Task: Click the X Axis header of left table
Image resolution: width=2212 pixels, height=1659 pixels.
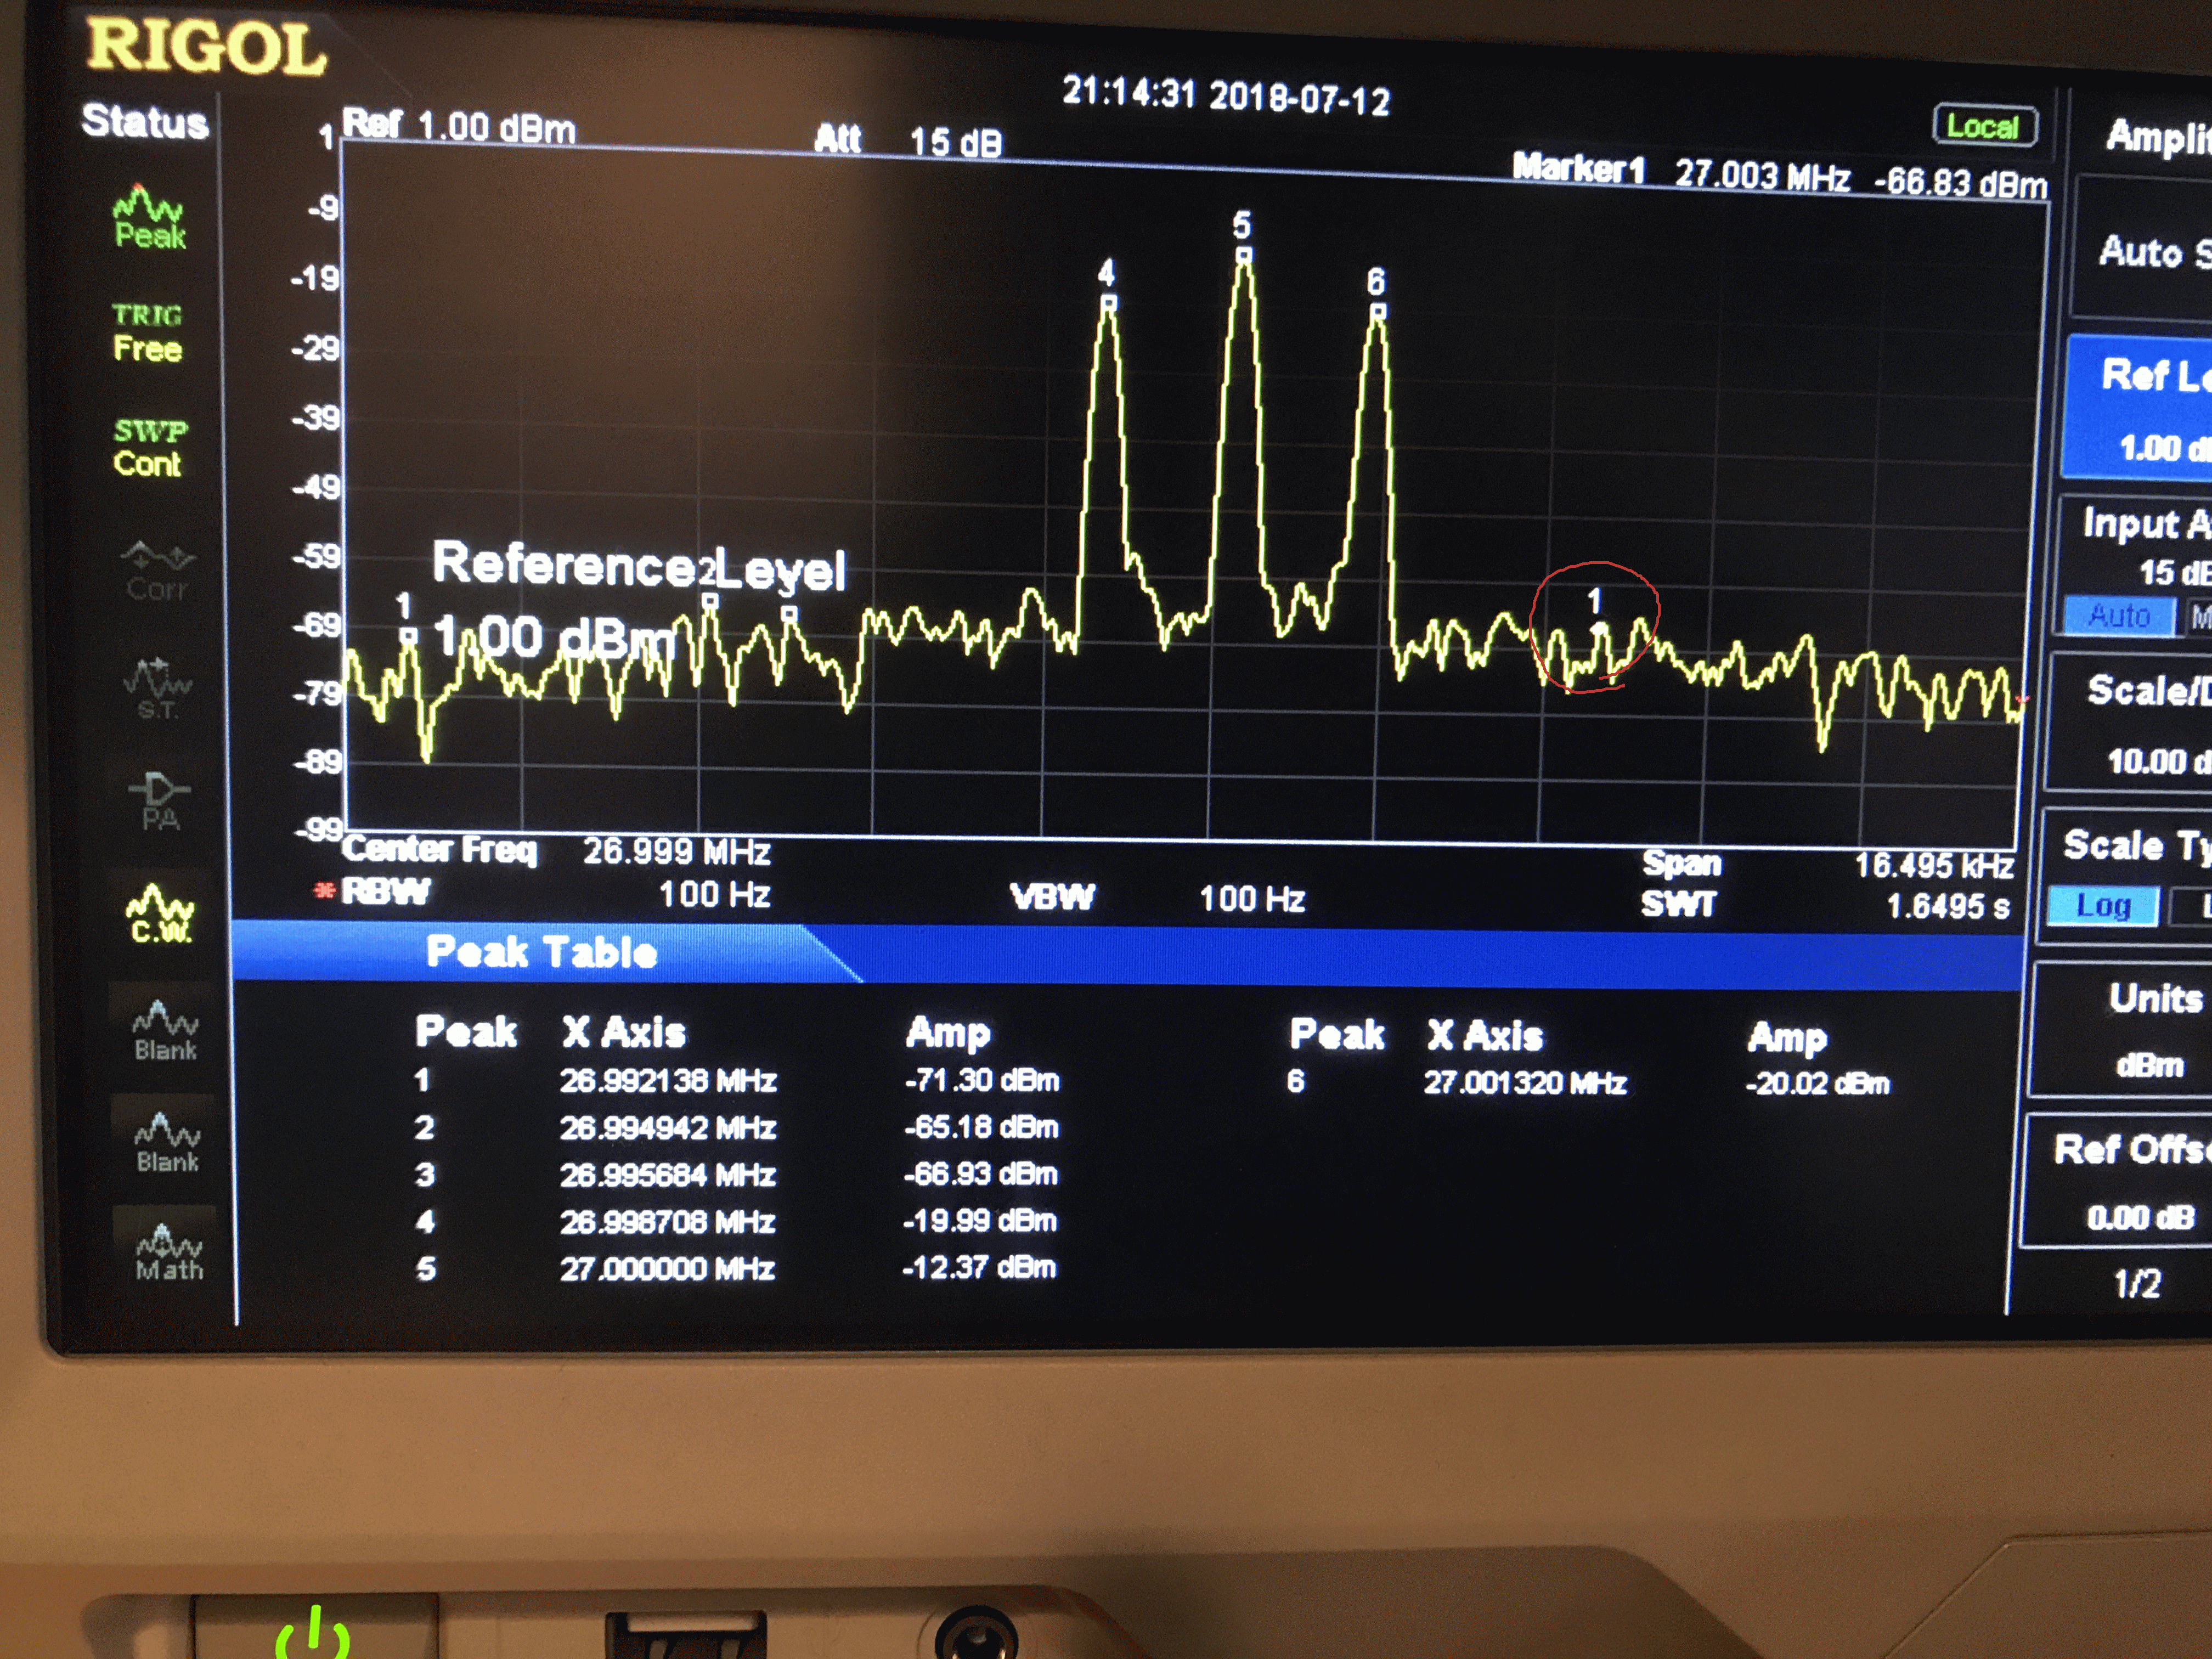Action: (x=624, y=1032)
